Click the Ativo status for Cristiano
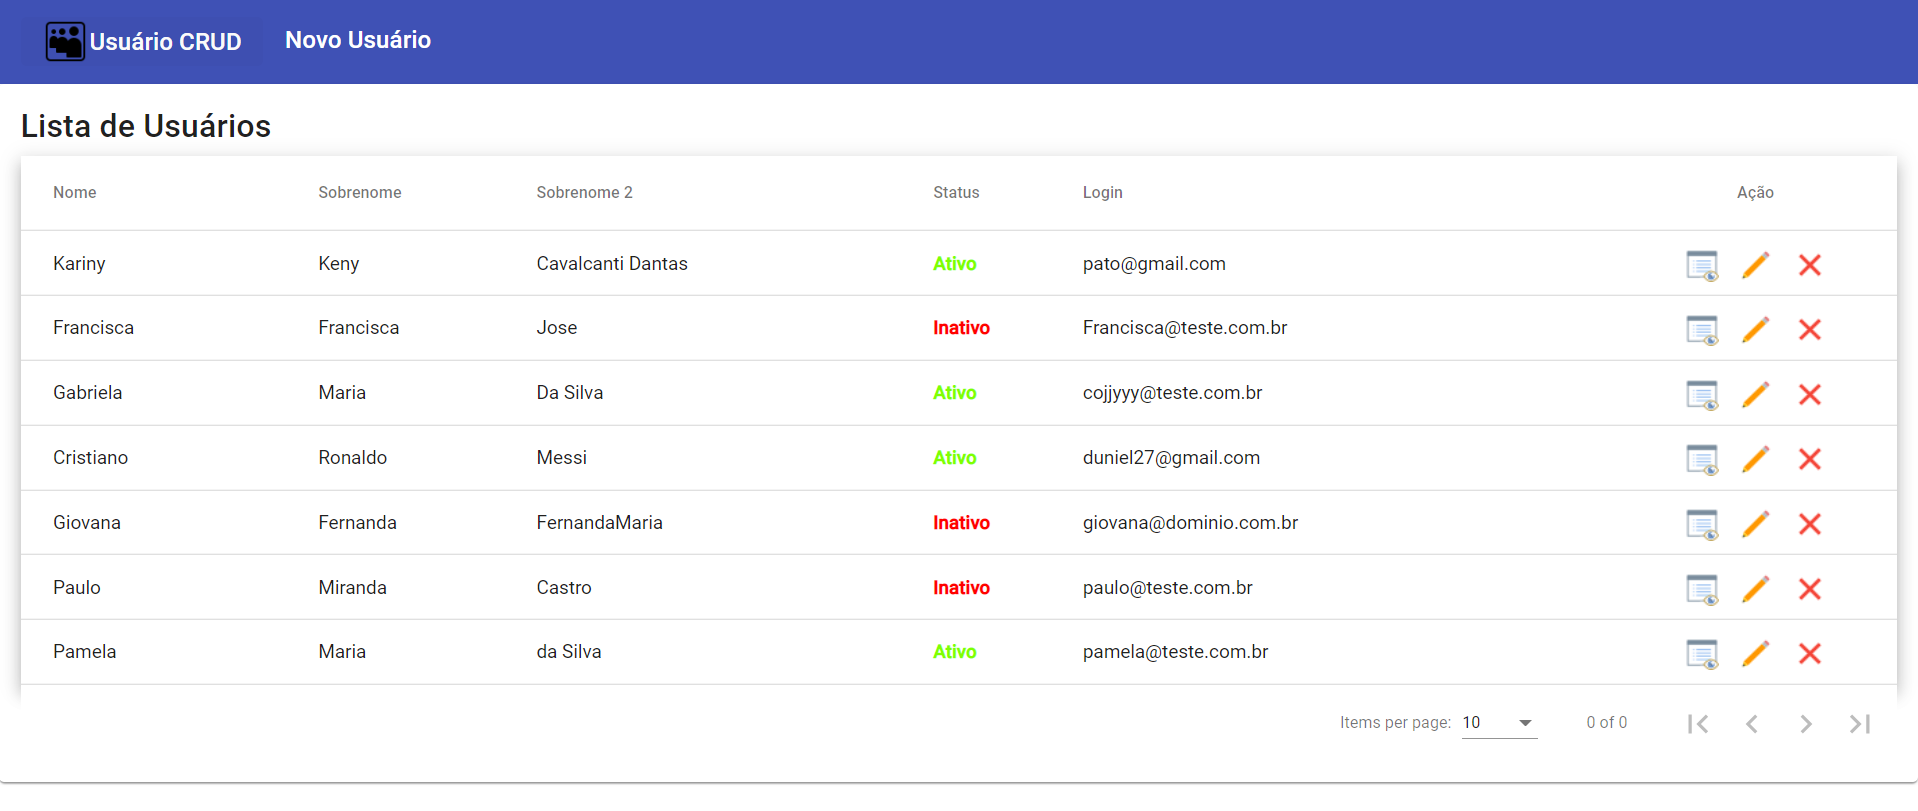Viewport: 1918px width, 811px height. point(954,458)
